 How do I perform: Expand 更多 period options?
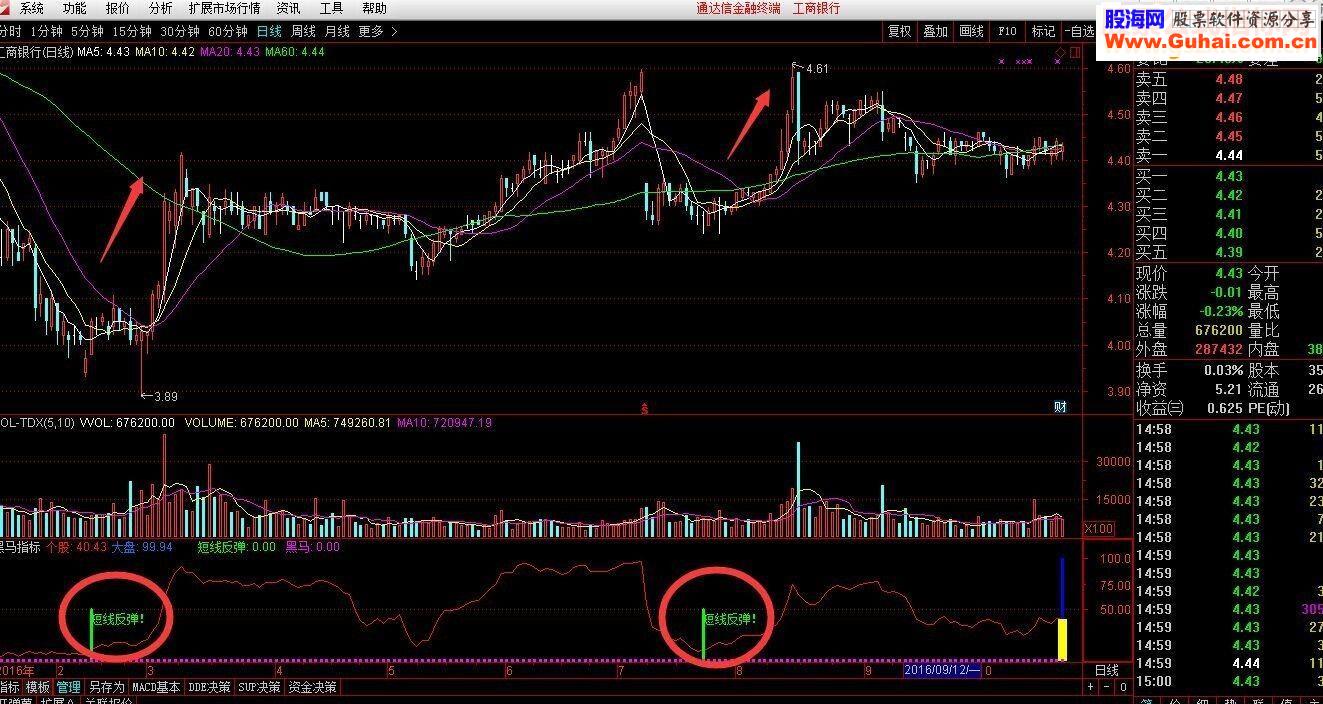tap(377, 31)
